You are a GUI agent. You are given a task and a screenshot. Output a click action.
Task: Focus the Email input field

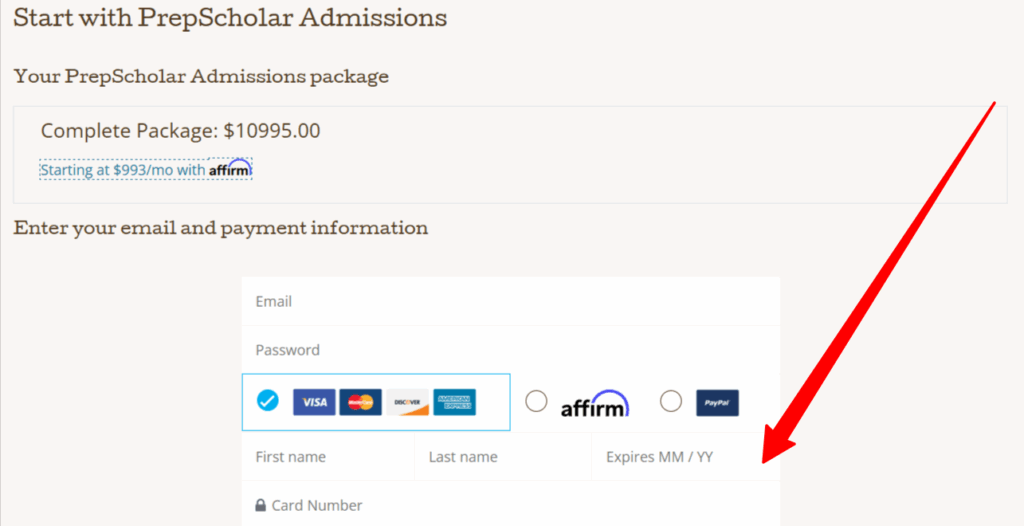coord(511,301)
